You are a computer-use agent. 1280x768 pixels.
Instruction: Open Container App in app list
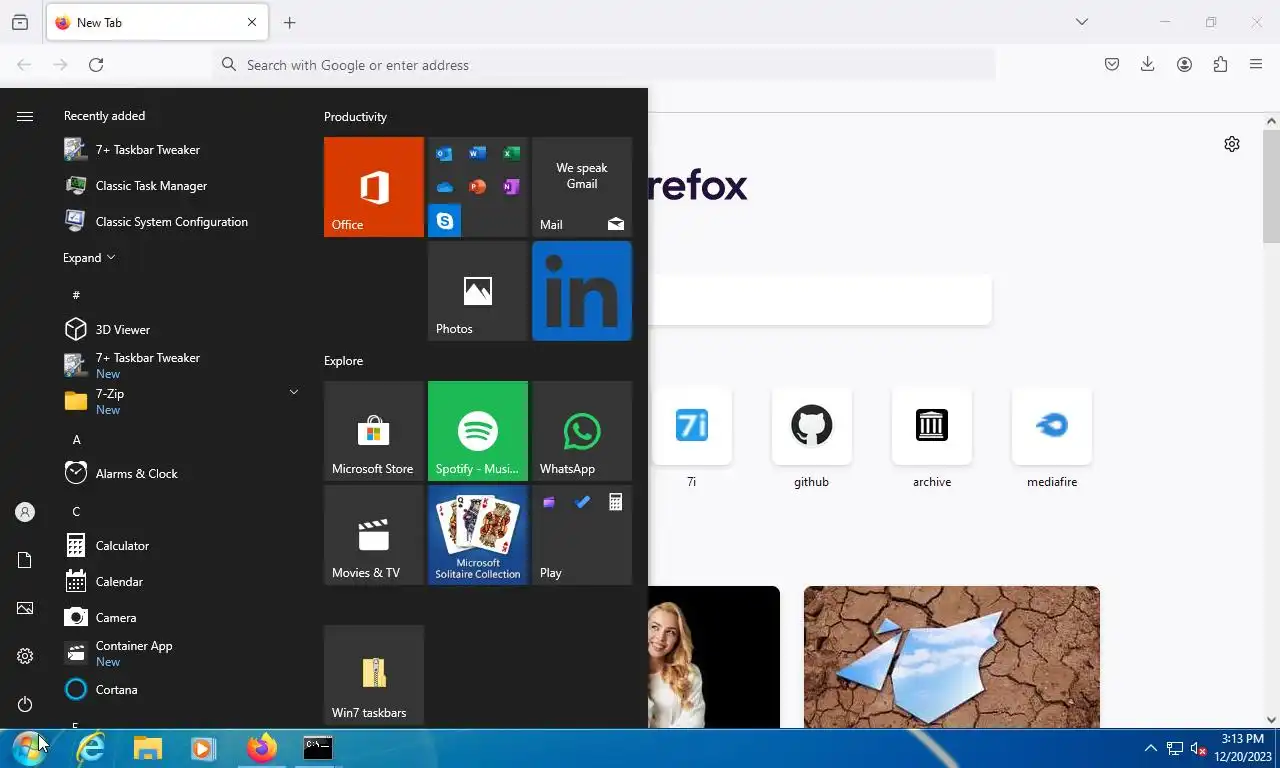[182, 653]
